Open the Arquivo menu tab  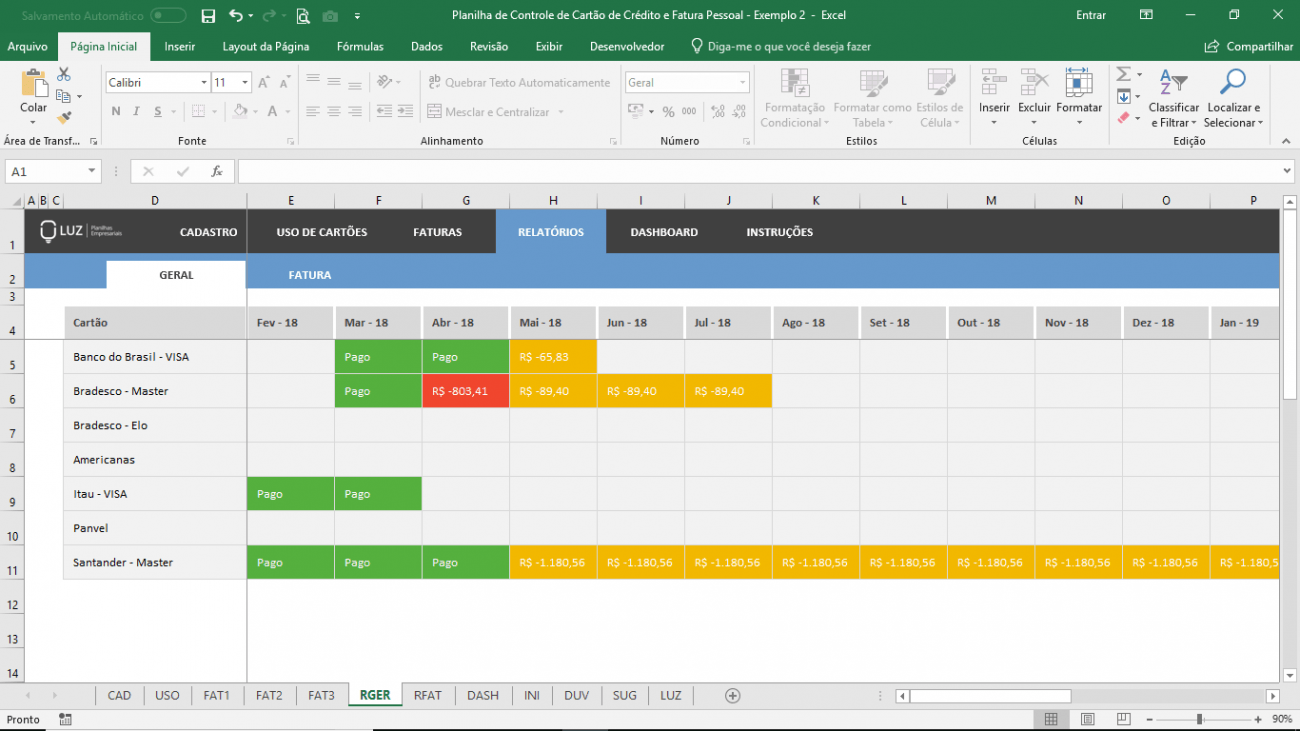coord(28,47)
